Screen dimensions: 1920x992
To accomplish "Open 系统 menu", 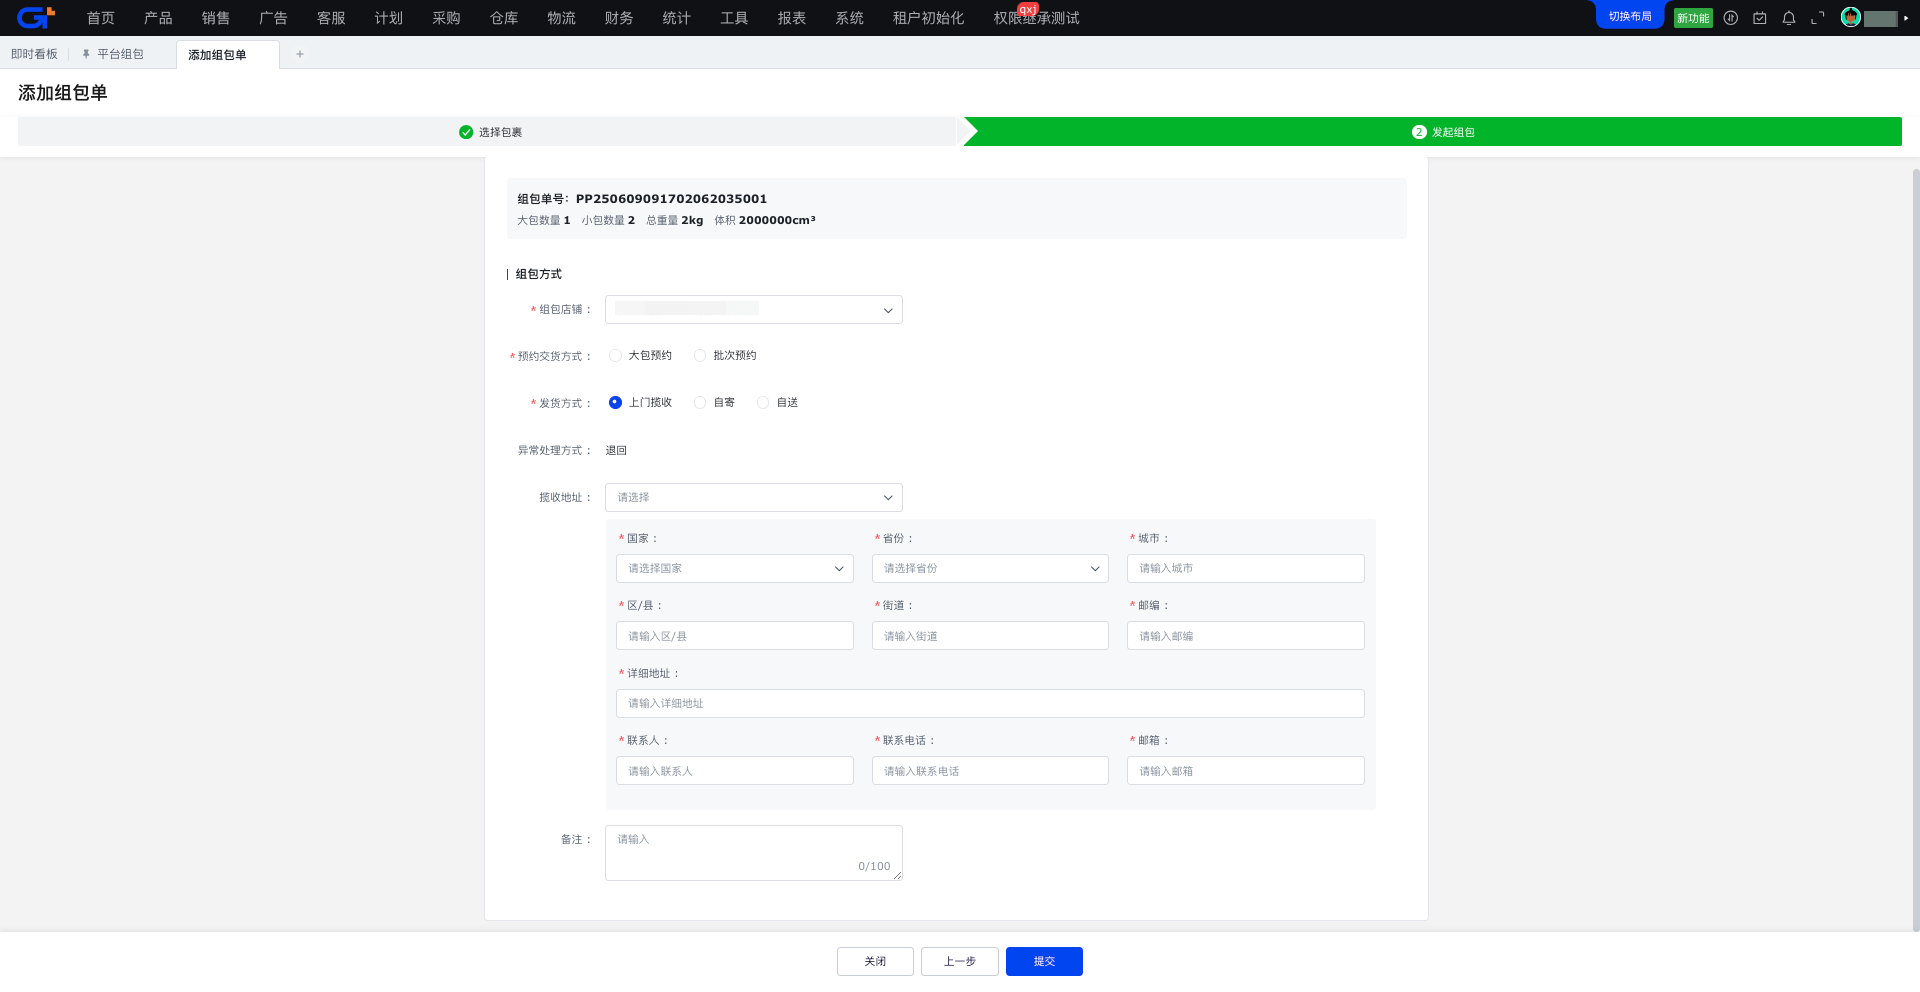I will 850,18.
